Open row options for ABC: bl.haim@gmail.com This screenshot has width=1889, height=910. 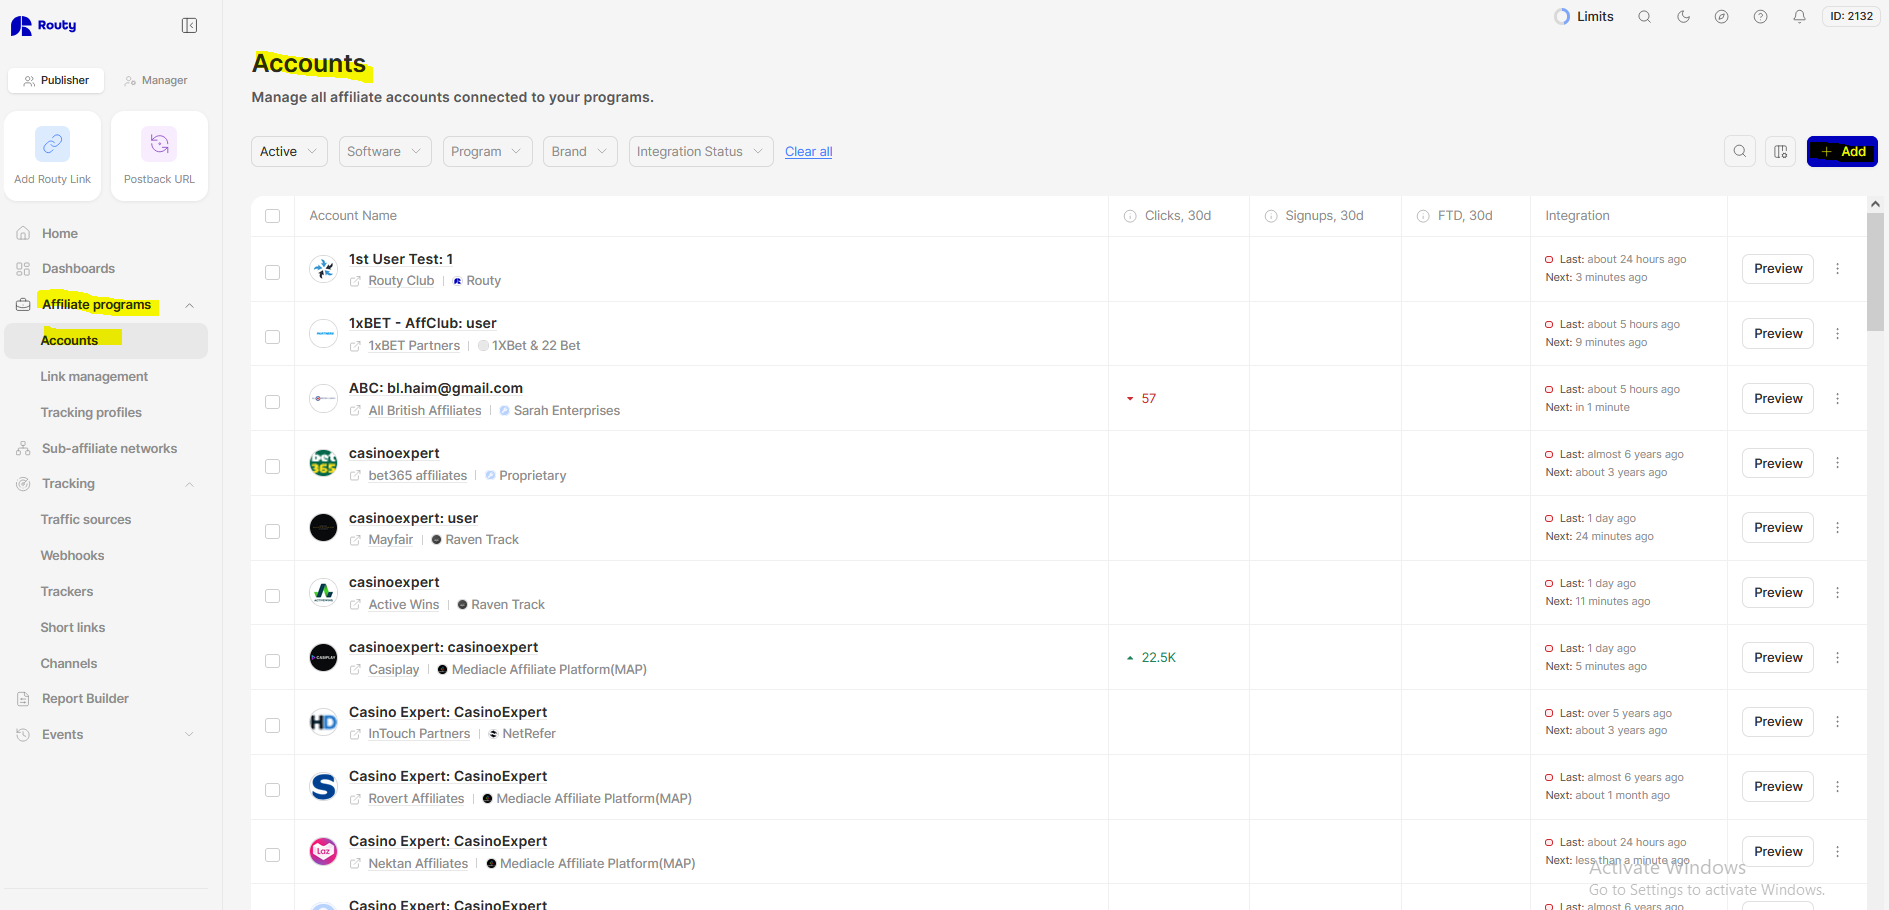coord(1837,398)
